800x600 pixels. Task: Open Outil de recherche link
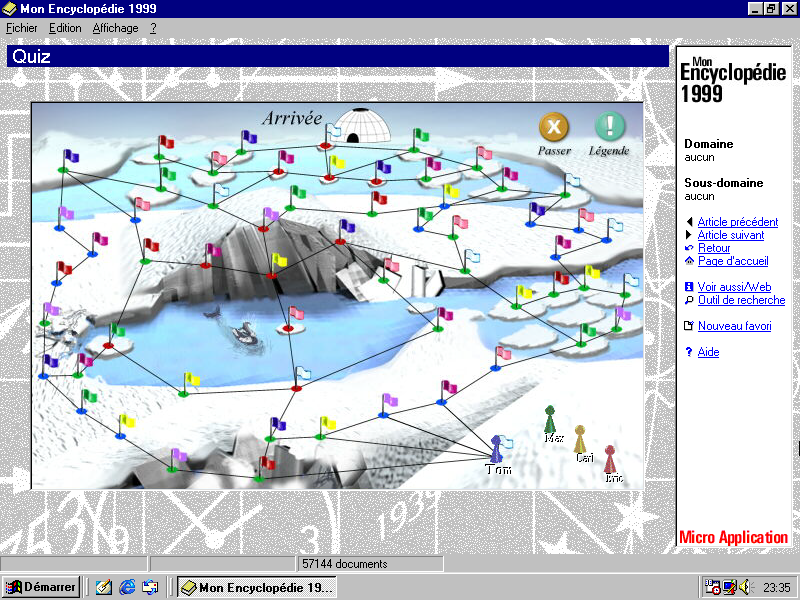click(741, 300)
